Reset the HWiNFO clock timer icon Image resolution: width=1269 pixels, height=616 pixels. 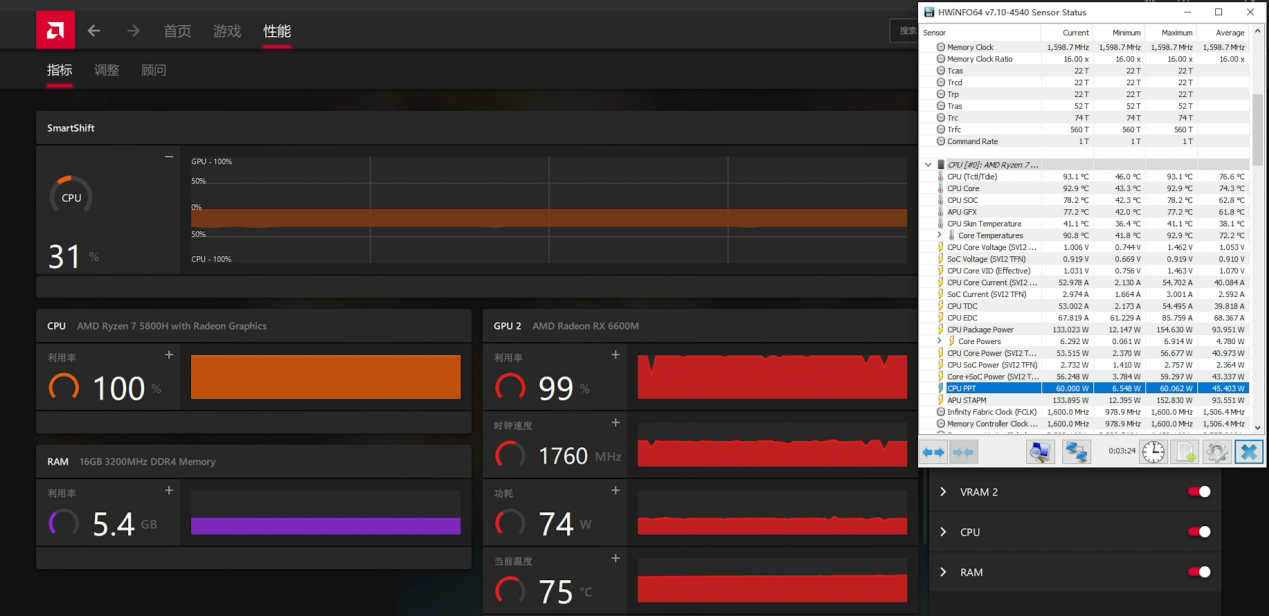(1153, 452)
